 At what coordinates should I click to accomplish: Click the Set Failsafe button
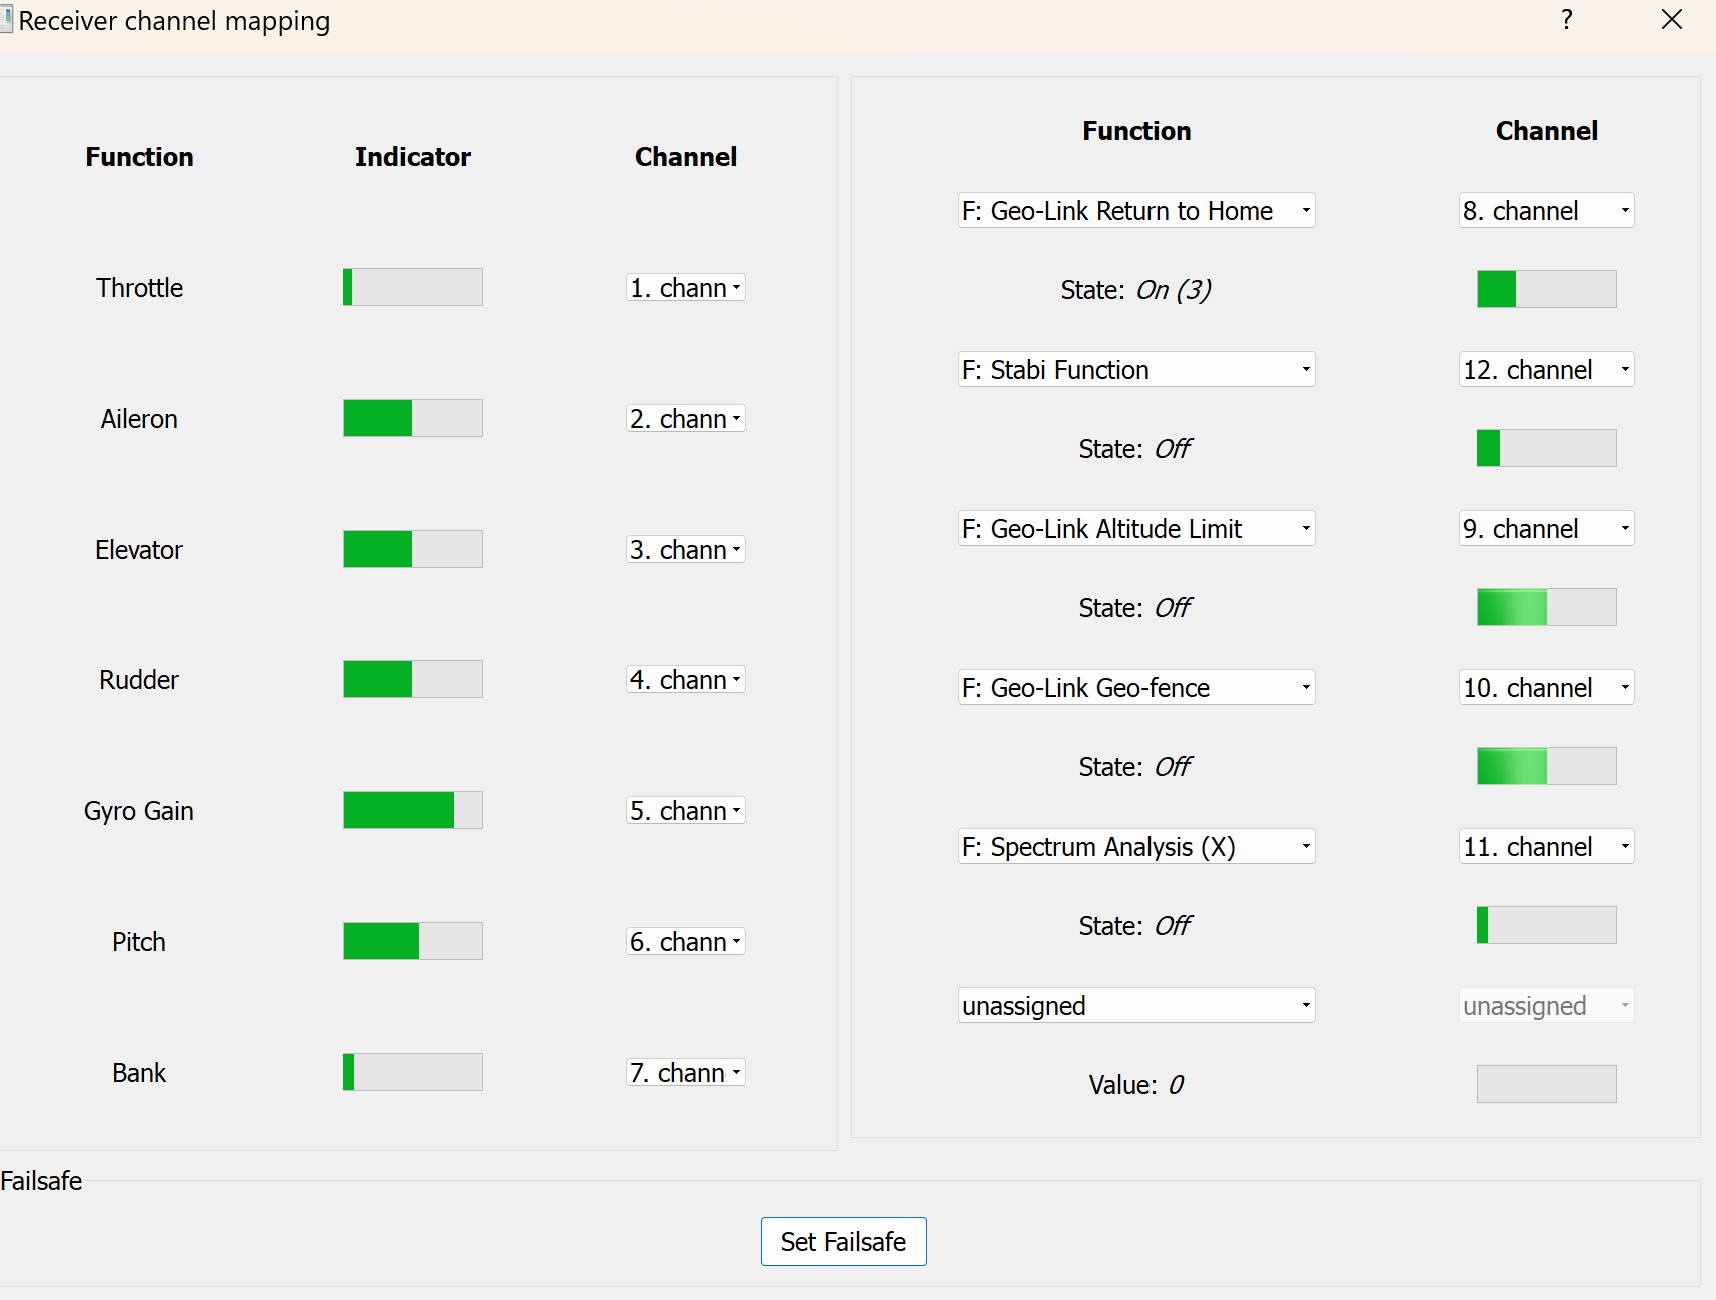click(x=843, y=1241)
